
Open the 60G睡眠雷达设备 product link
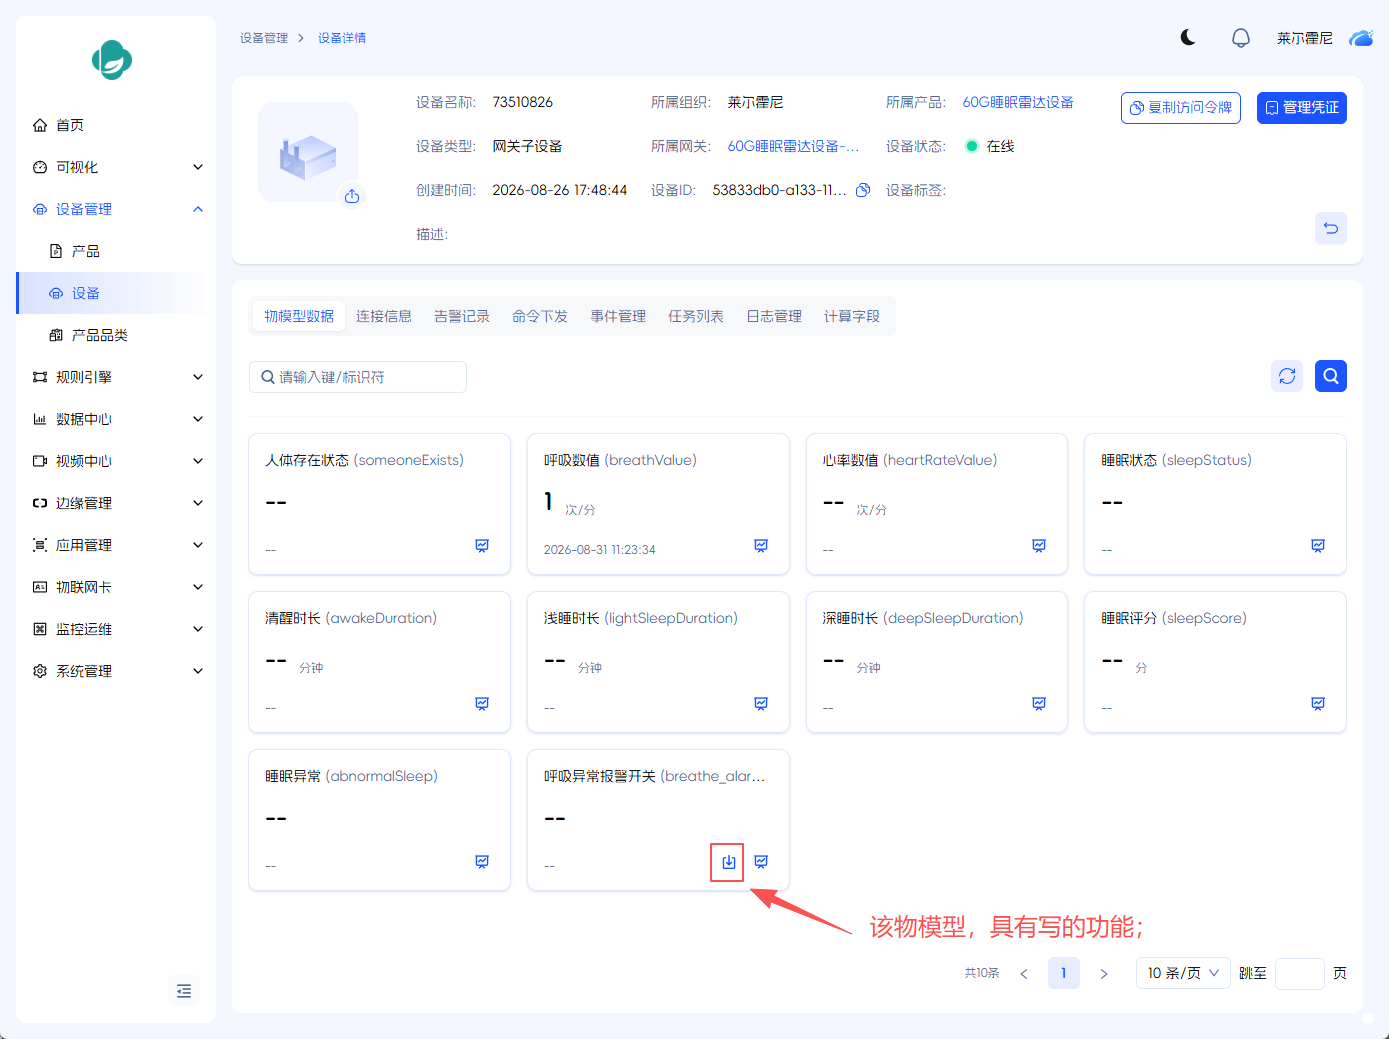tap(1018, 102)
